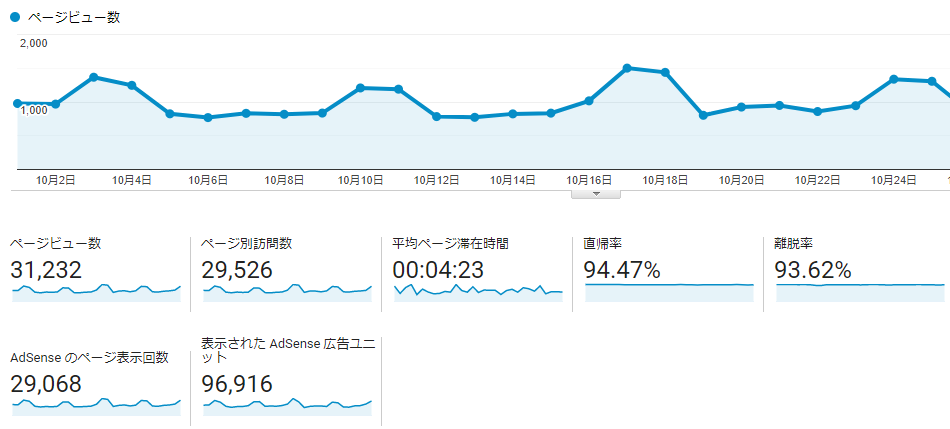950x429 pixels.
Task: Open the ページビュー数 sparkline under 31,232
Action: point(96,291)
